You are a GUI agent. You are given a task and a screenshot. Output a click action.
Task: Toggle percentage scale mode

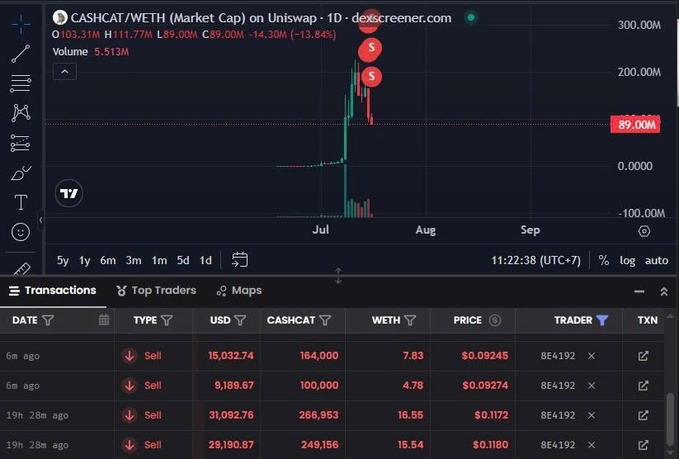(x=604, y=260)
